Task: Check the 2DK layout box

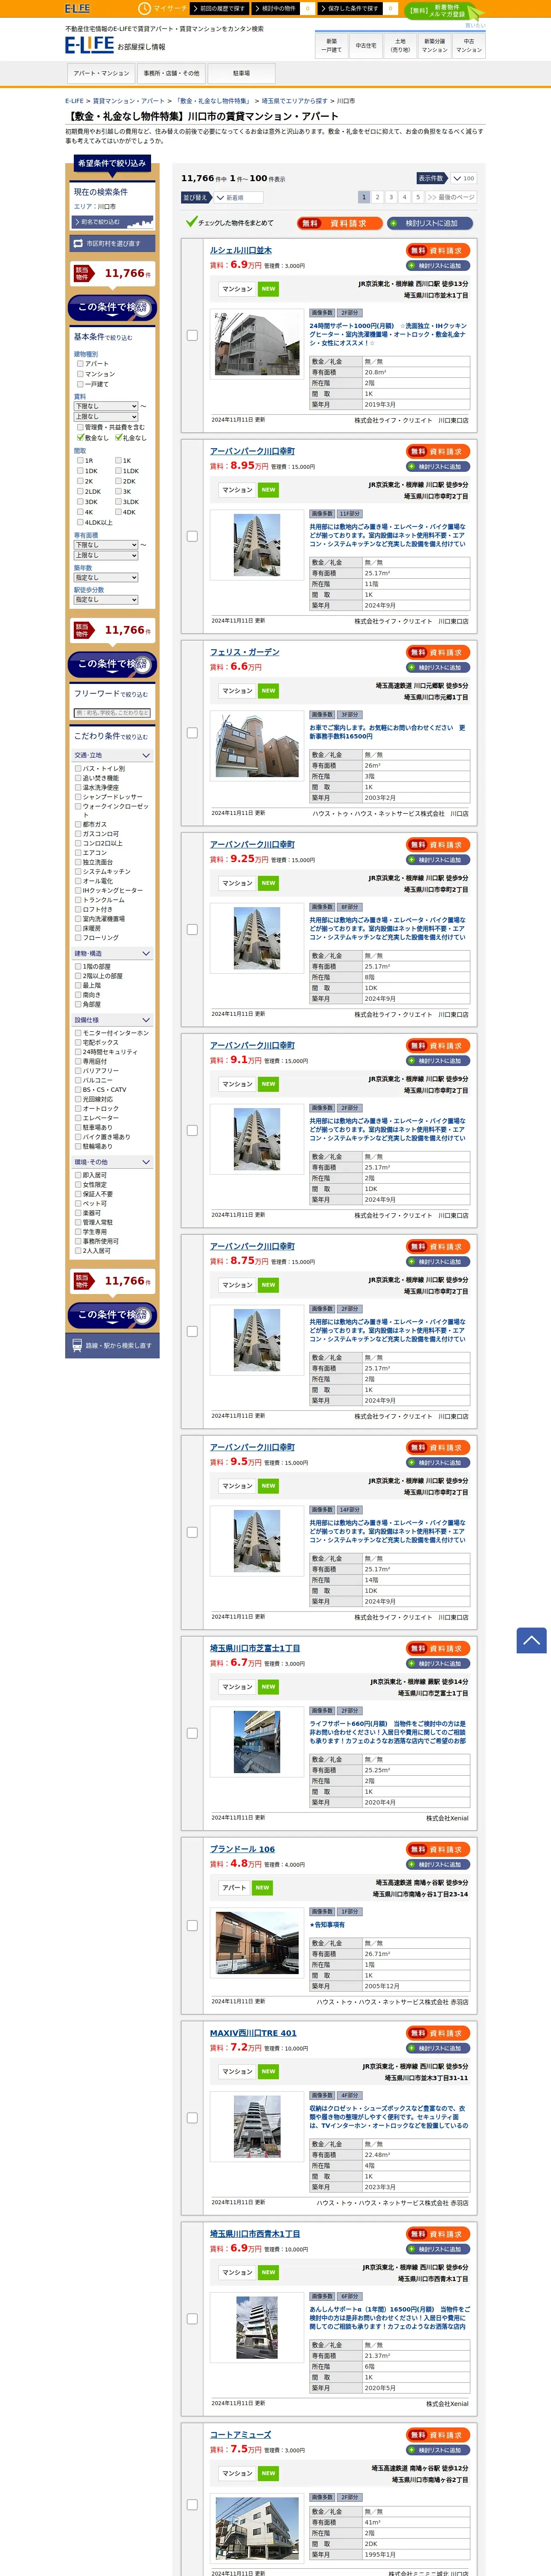Action: tap(118, 481)
